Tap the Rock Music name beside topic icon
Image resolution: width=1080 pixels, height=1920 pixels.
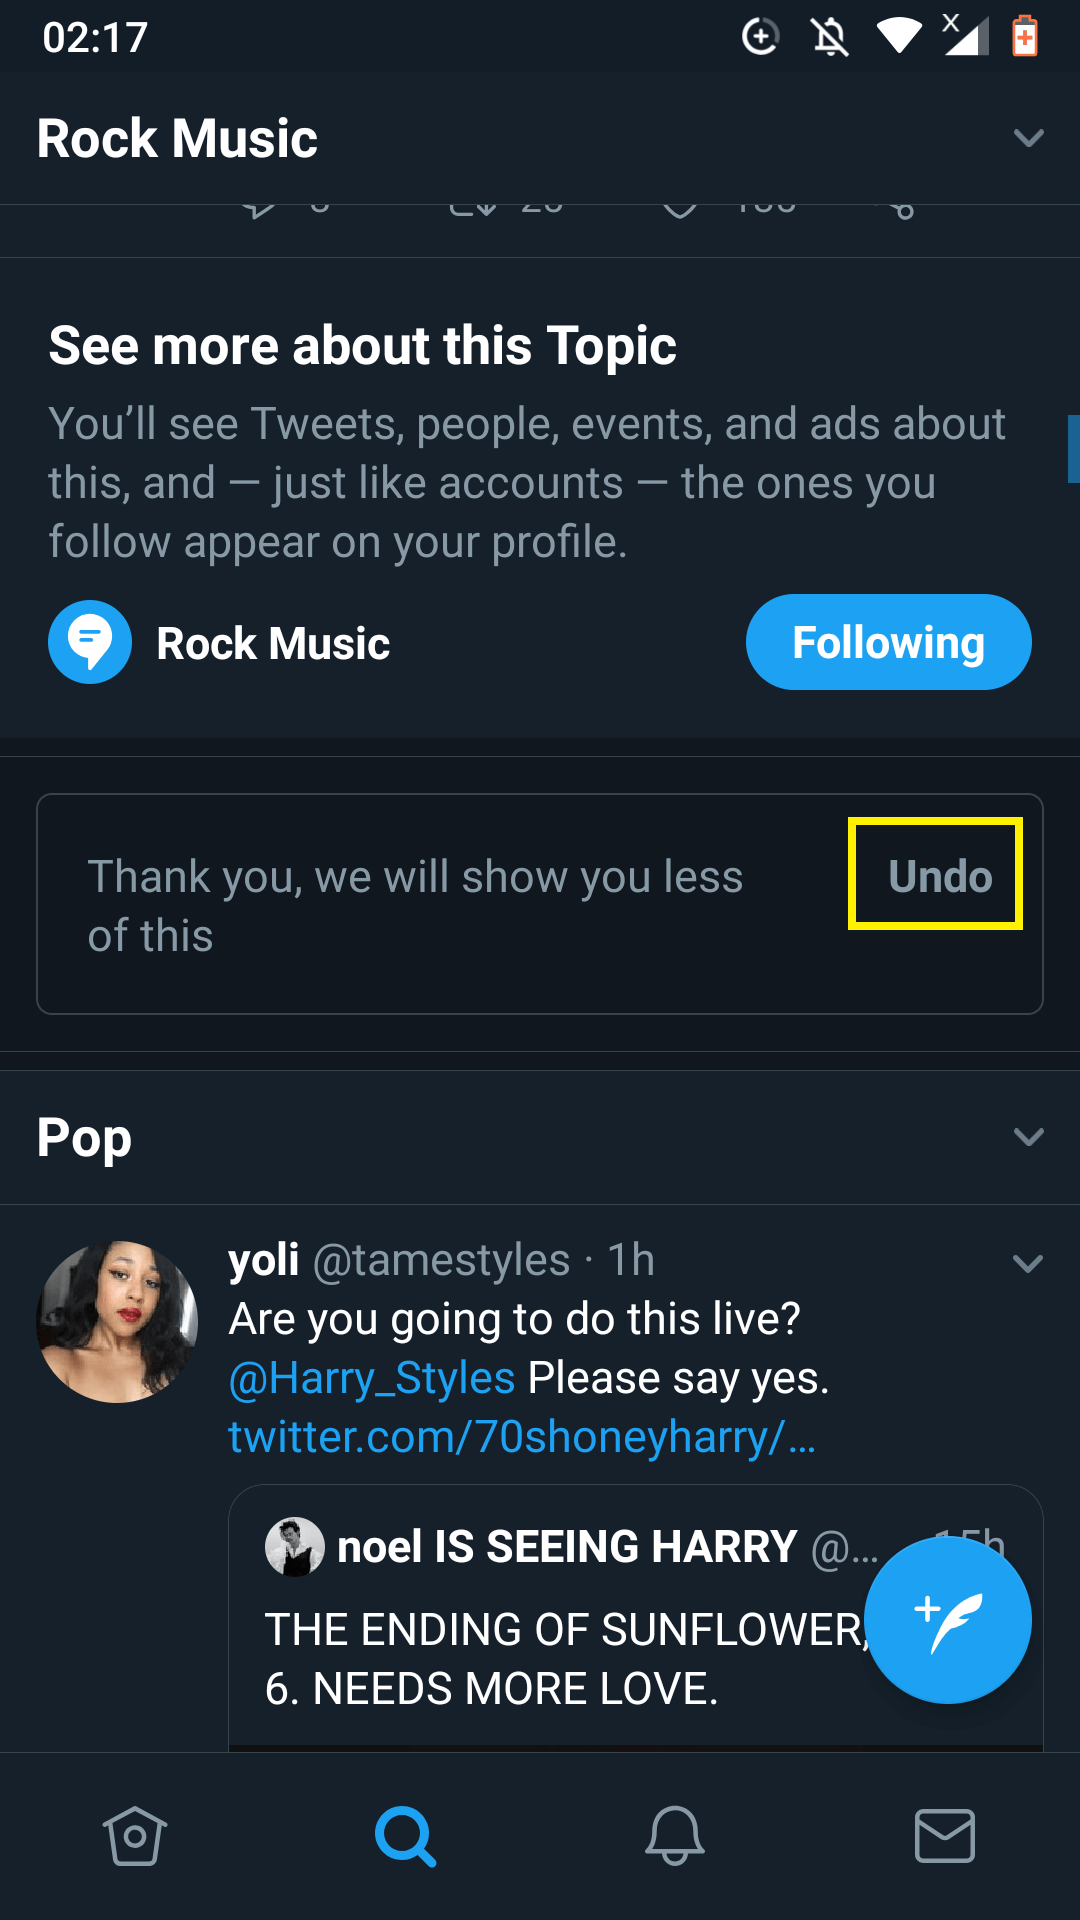273,643
